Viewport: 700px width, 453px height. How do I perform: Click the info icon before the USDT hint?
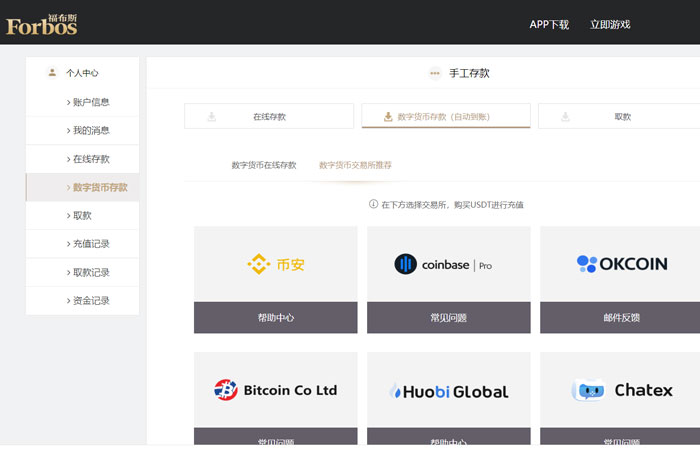373,204
